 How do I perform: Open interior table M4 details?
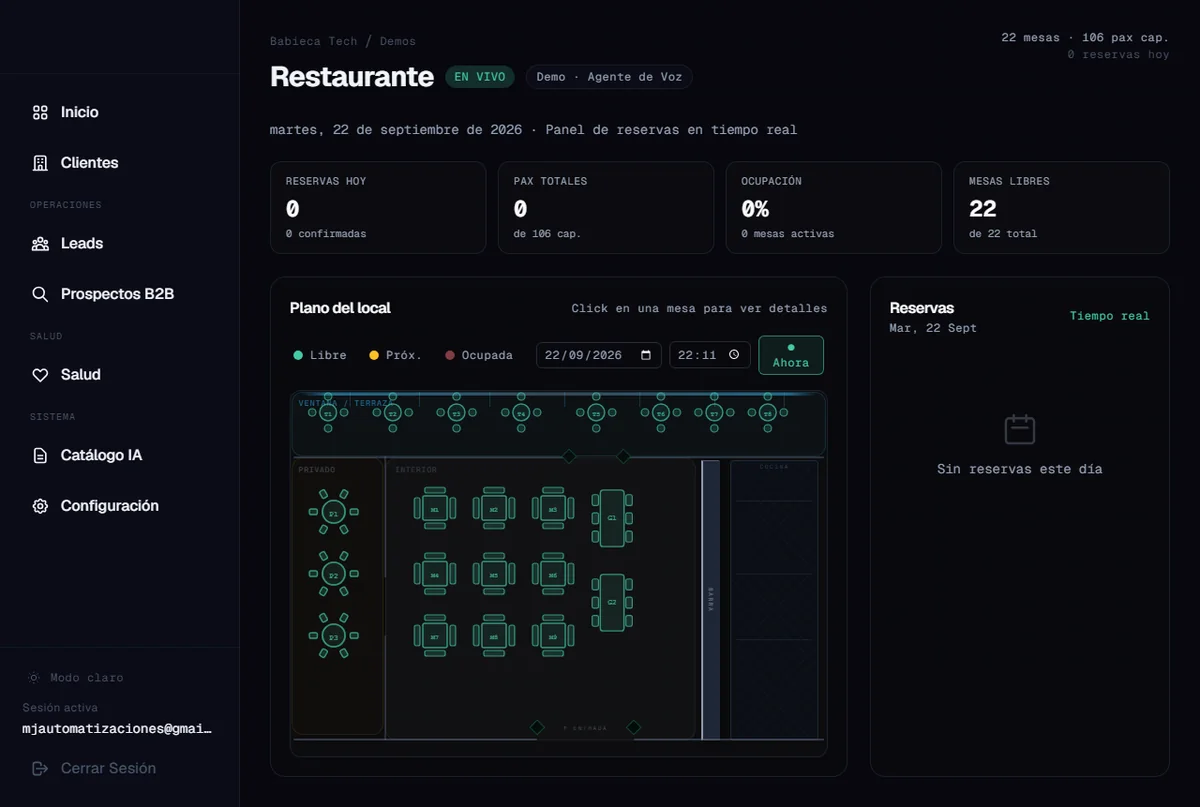434,574
